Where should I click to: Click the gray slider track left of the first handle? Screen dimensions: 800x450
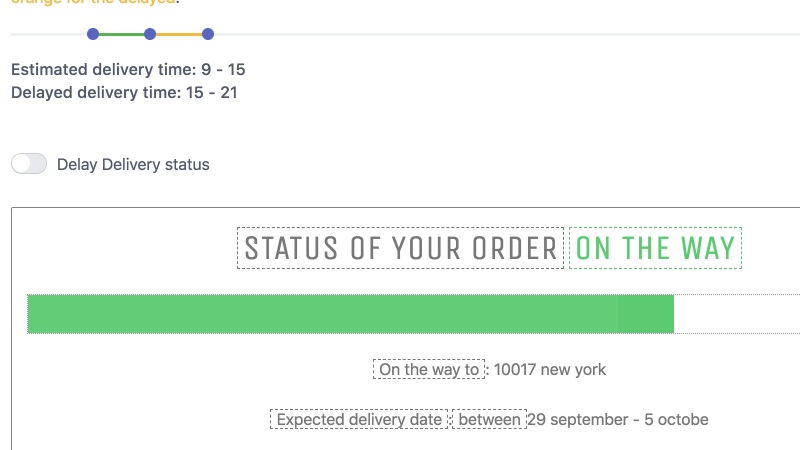point(49,34)
